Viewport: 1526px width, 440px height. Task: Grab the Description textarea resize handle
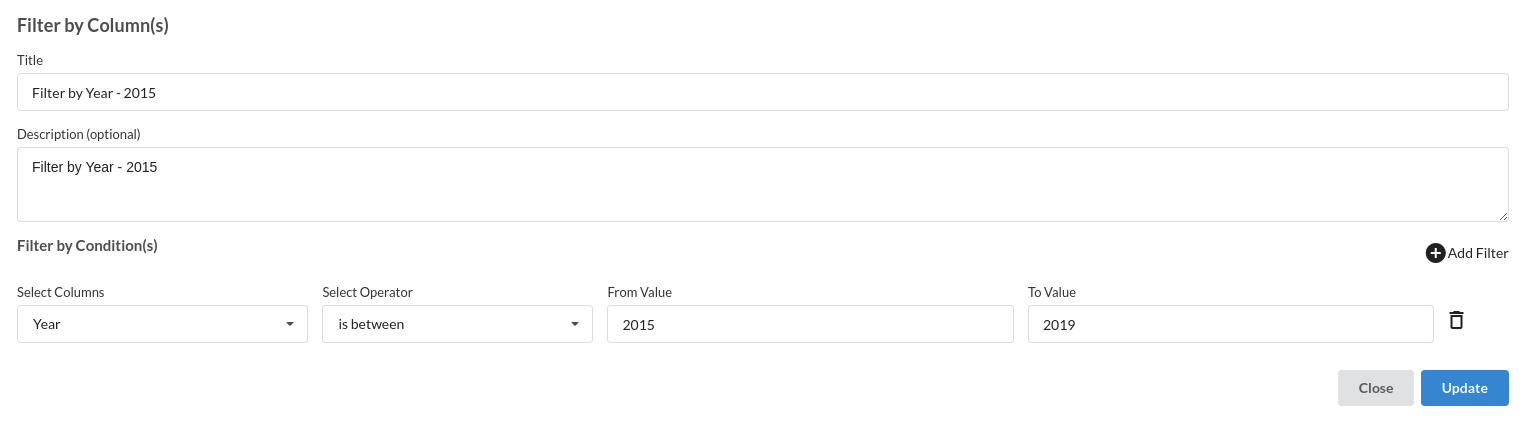[1503, 216]
